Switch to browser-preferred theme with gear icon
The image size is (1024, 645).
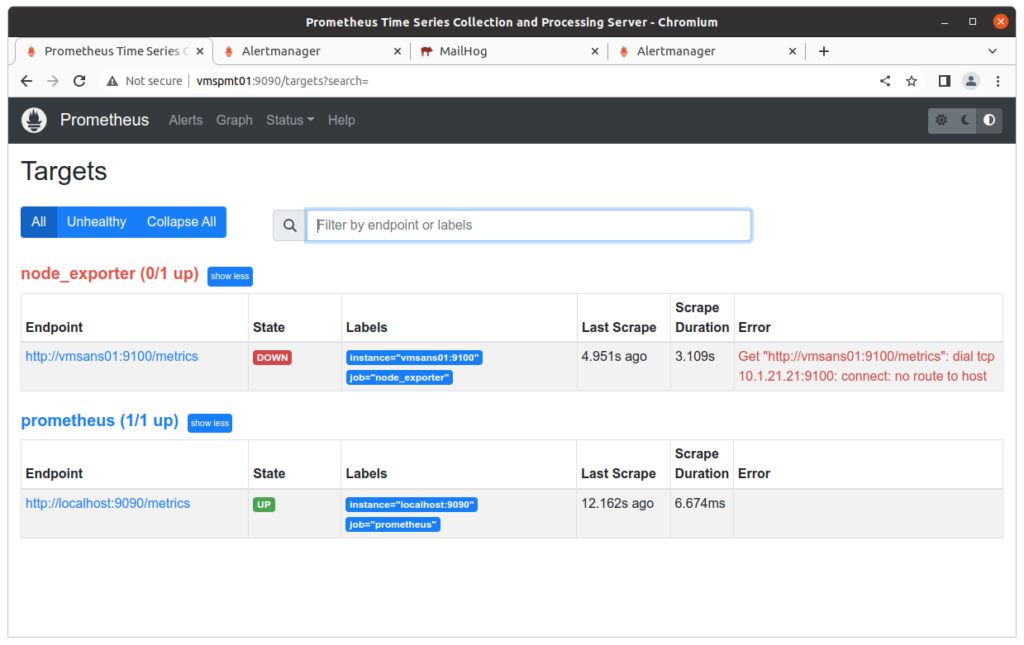pos(941,120)
